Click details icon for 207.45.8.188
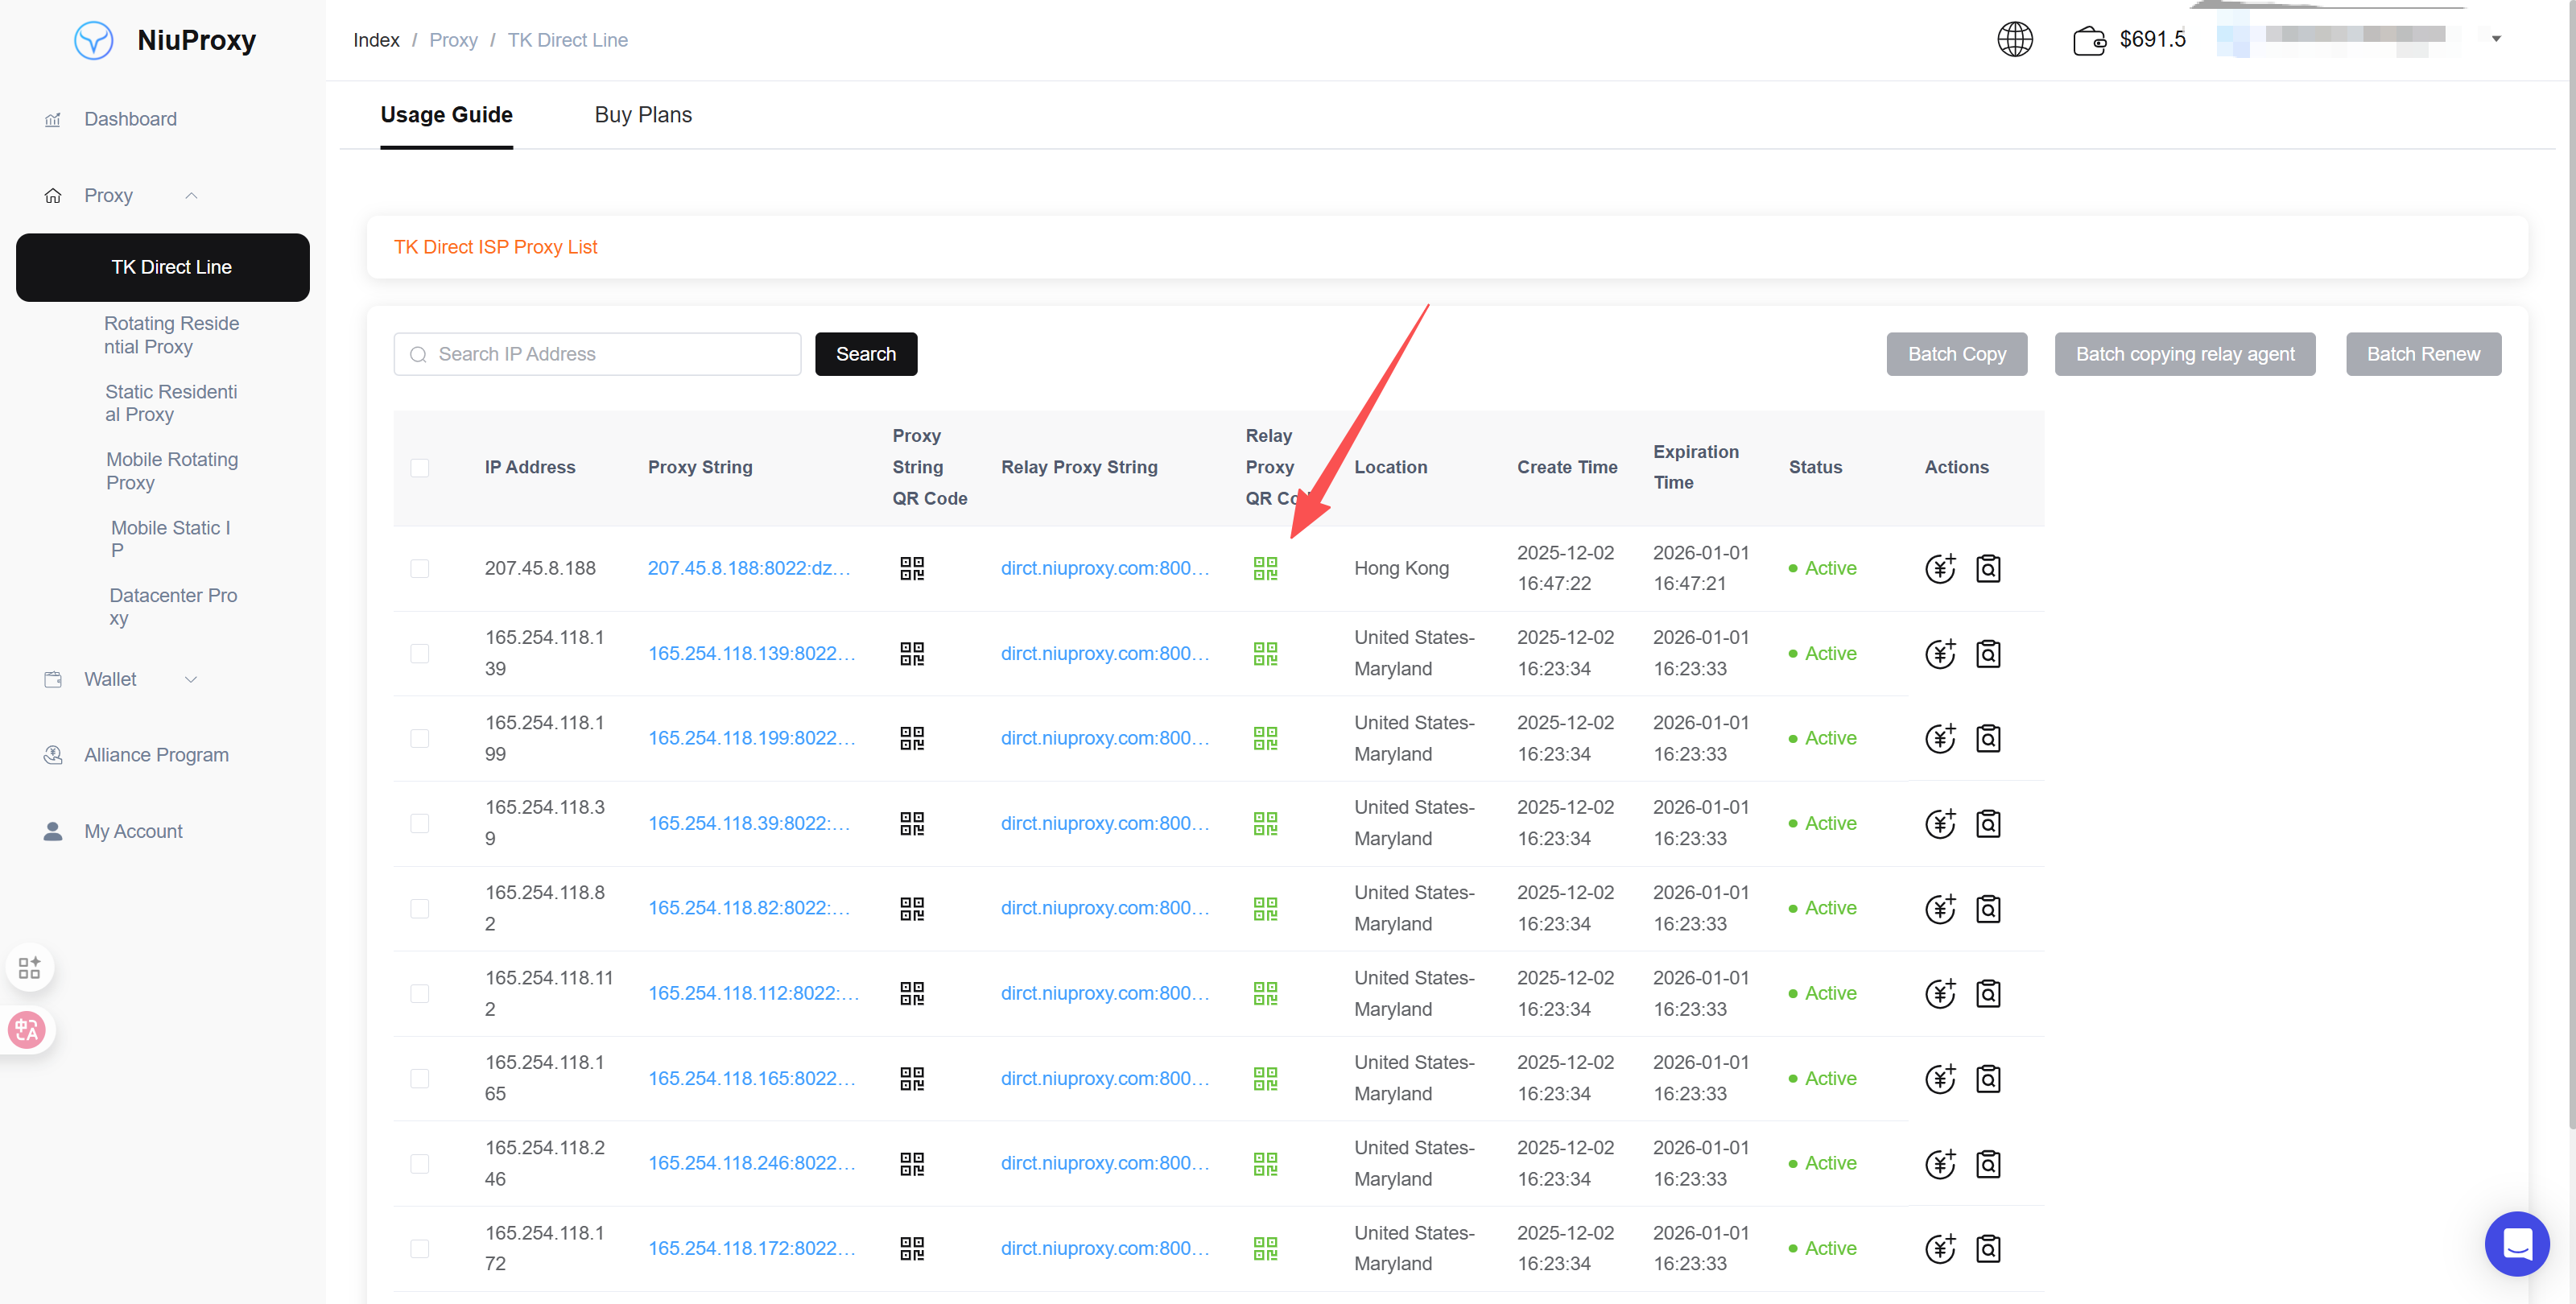The image size is (2576, 1304). click(x=1988, y=568)
